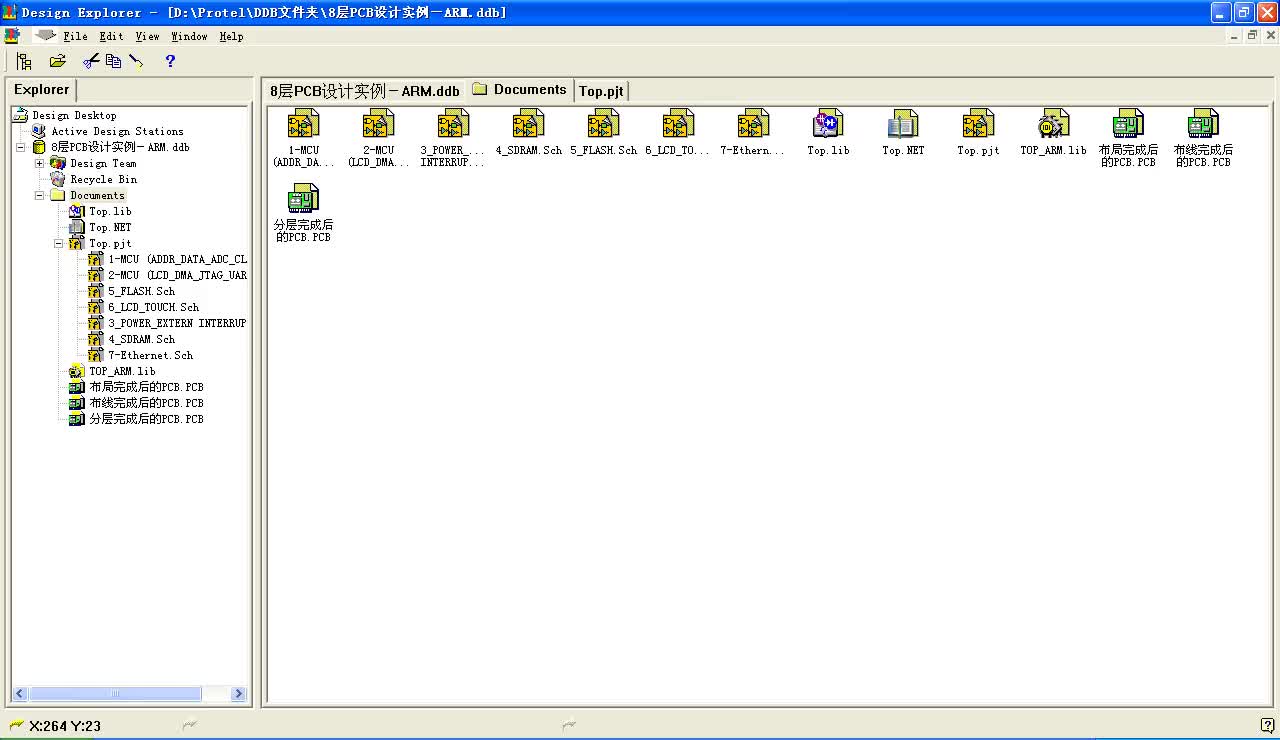Minimize the inner document window
The image size is (1280, 740).
tap(1235, 35)
